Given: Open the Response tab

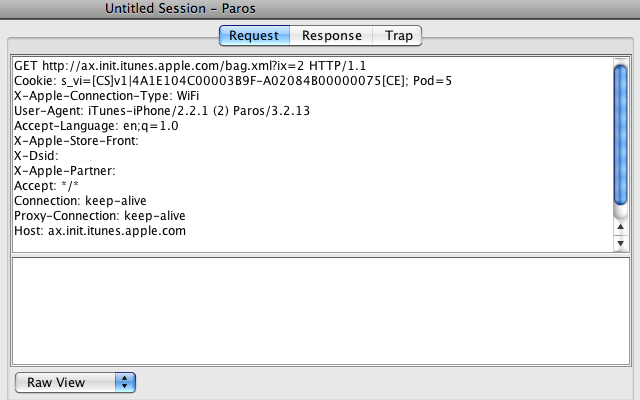Looking at the screenshot, I should [x=331, y=36].
